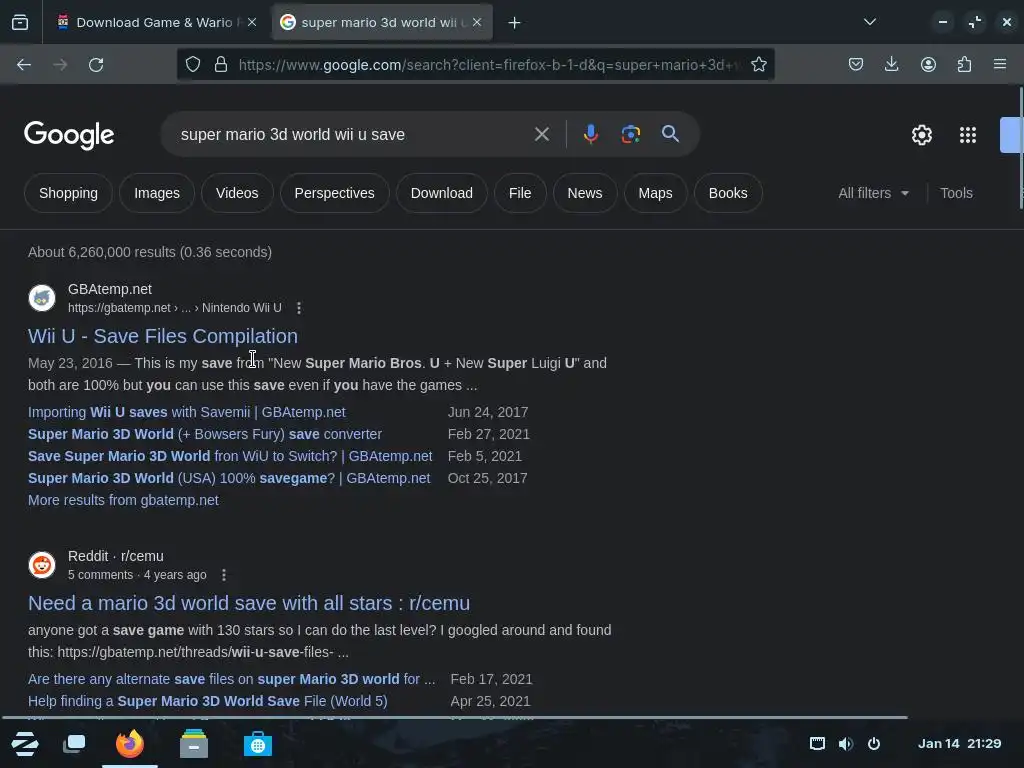
Task: Click the Firefox back arrow
Action: 24,65
